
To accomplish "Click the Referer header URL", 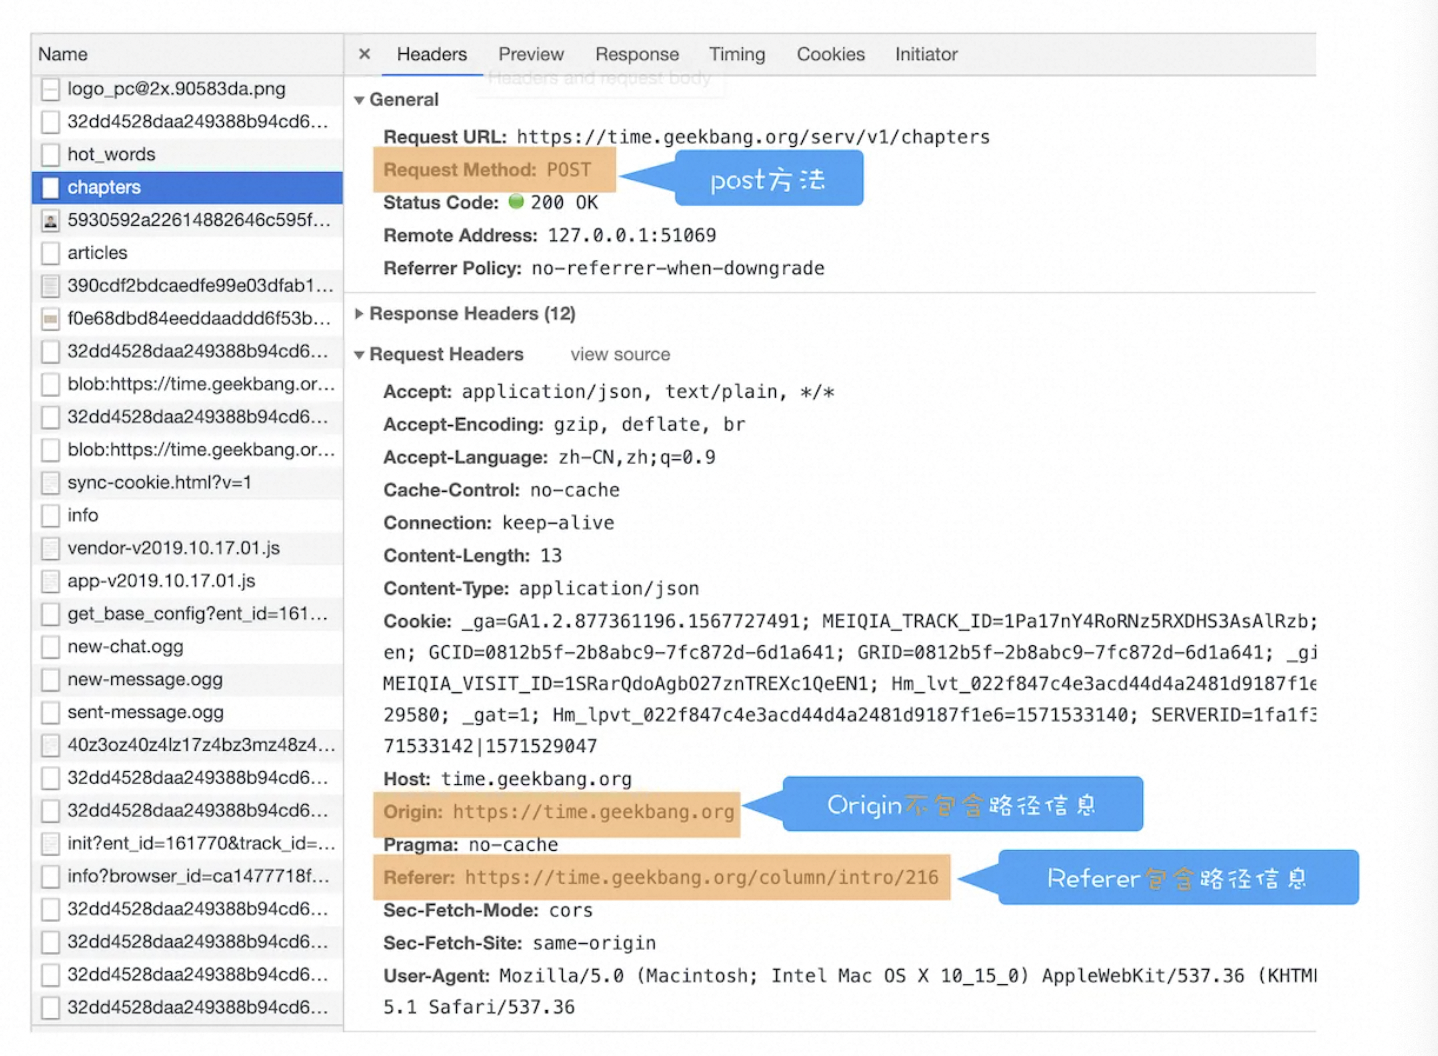I will click(701, 877).
